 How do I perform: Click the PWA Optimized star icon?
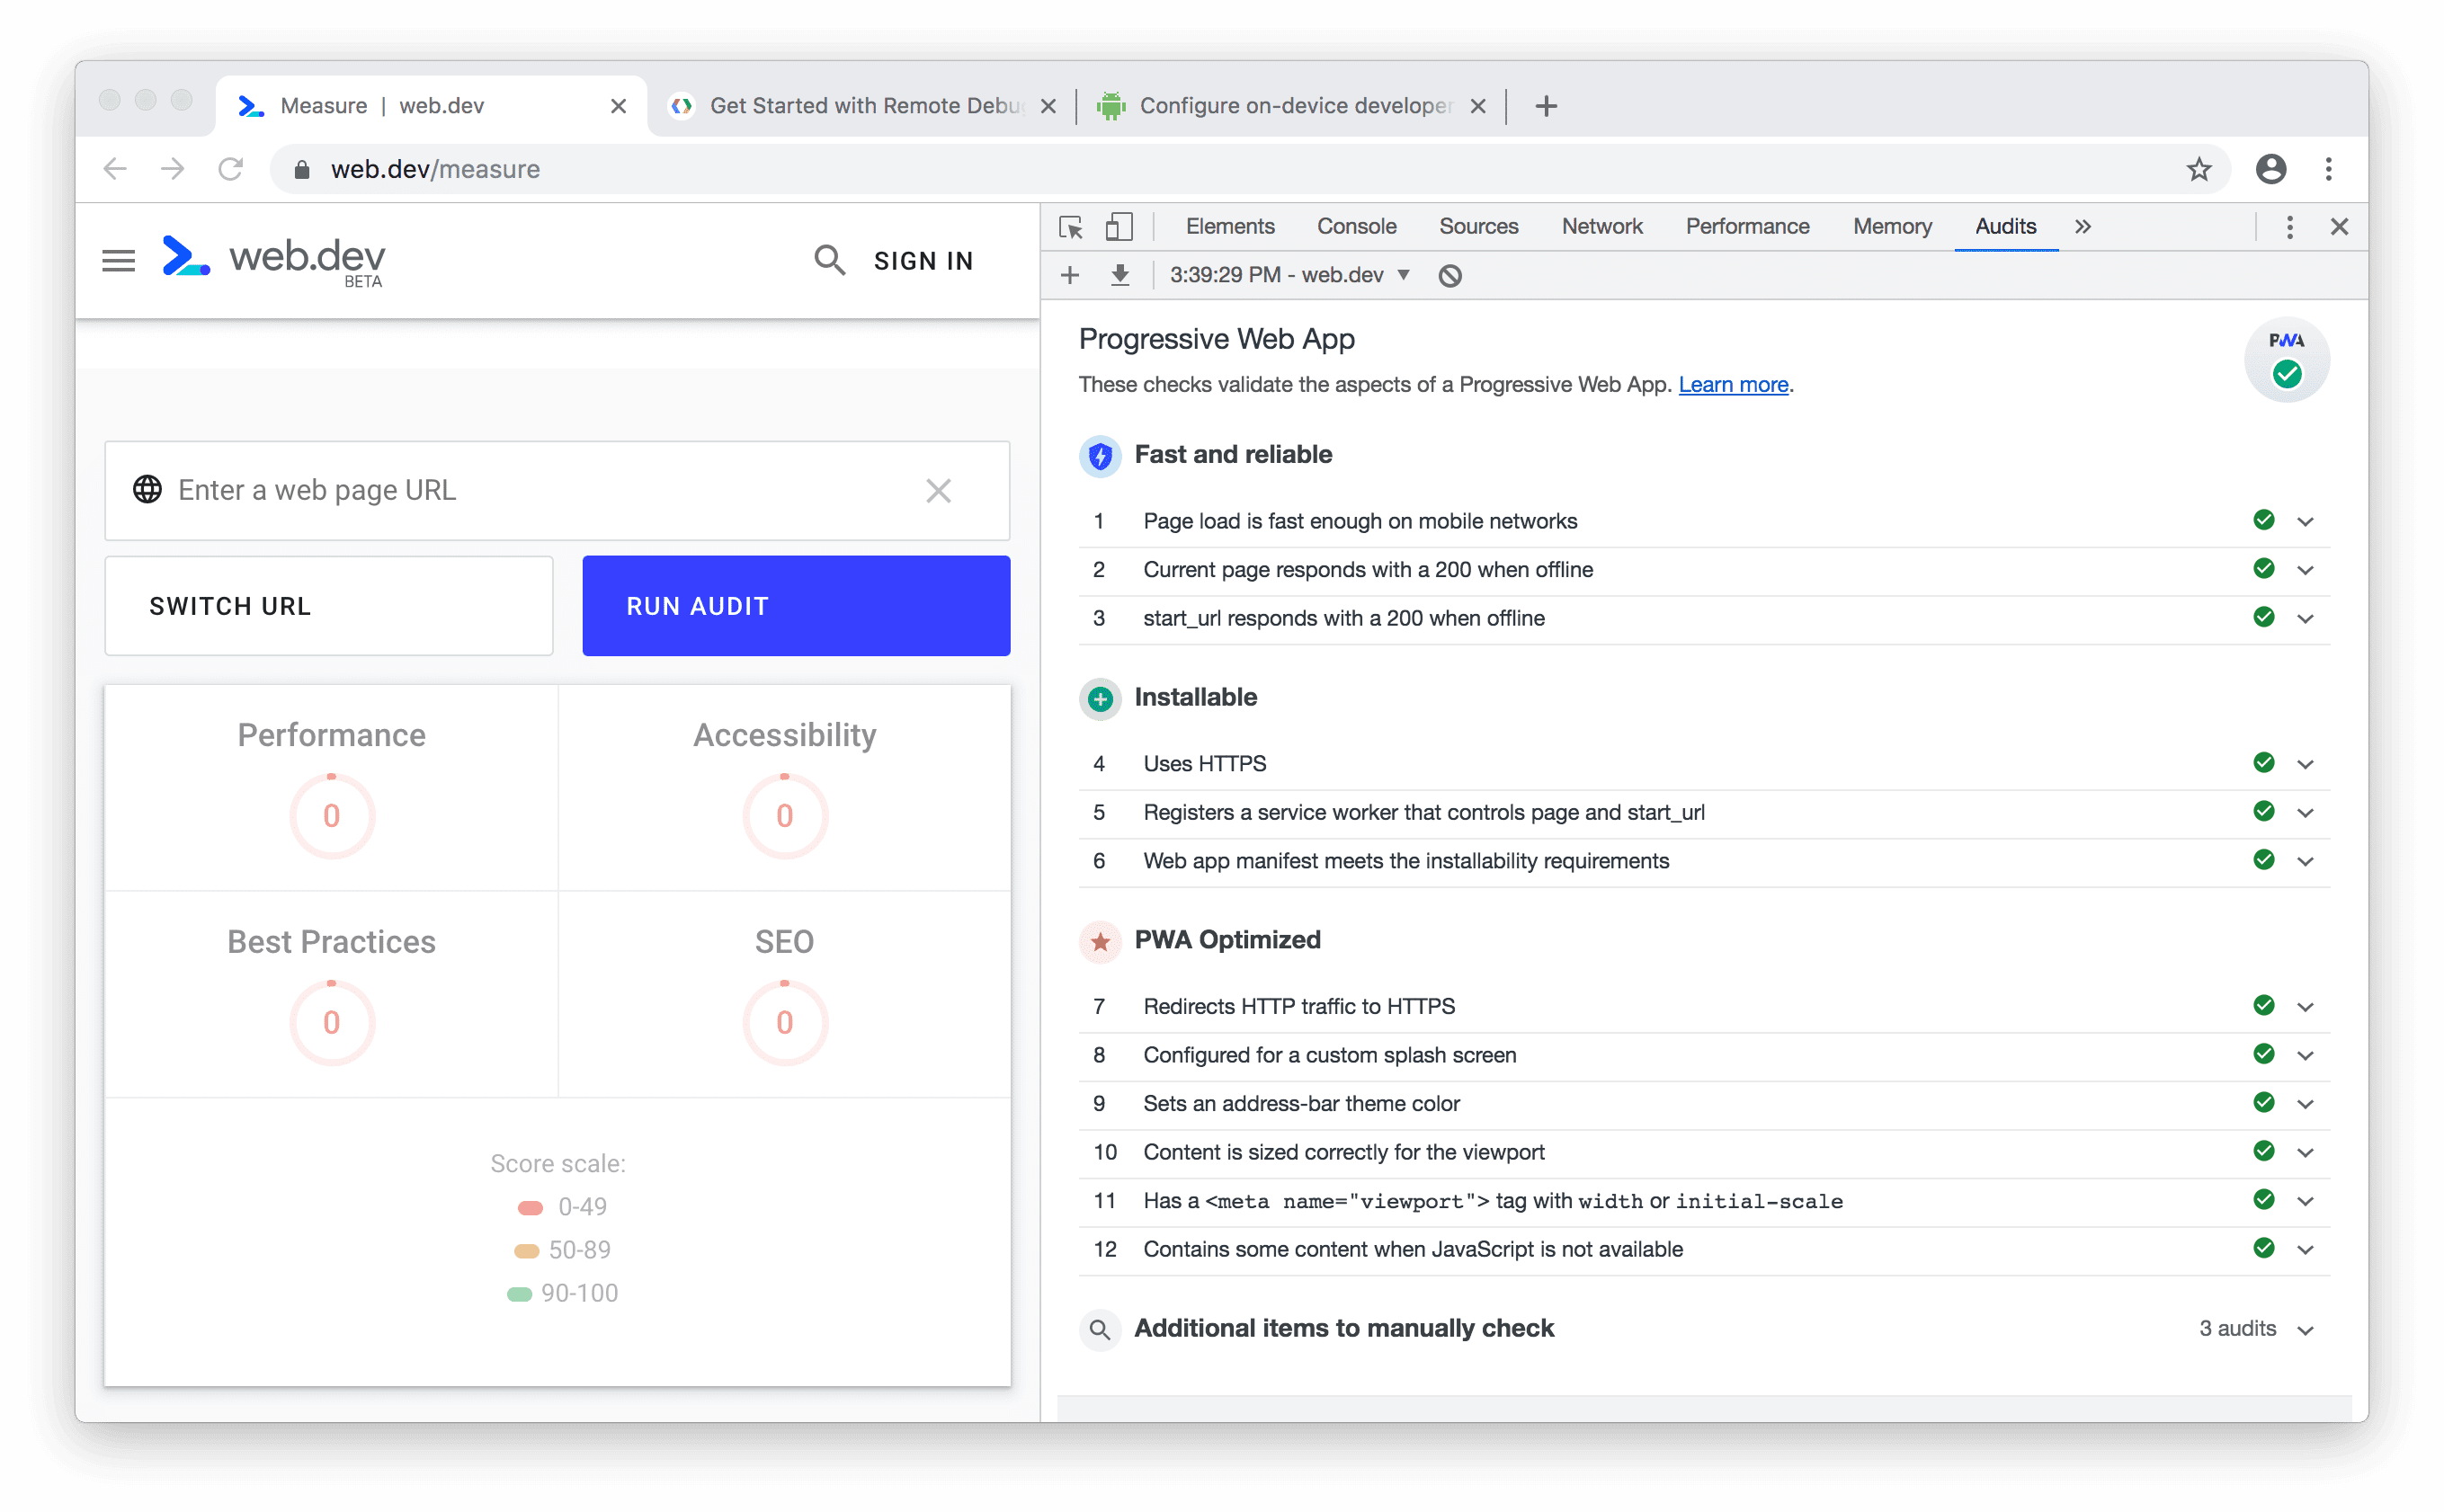click(1102, 939)
